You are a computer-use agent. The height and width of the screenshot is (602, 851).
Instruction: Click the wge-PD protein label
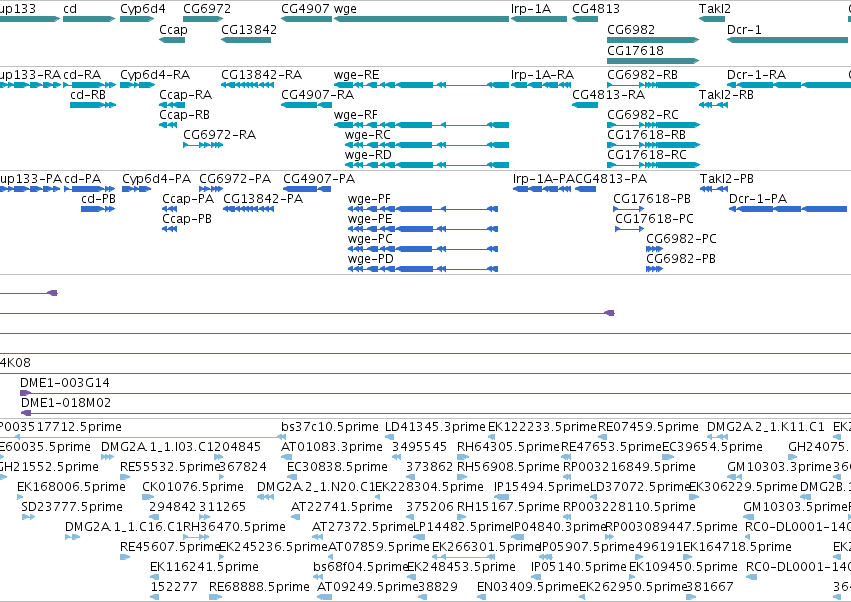pyautogui.click(x=371, y=259)
